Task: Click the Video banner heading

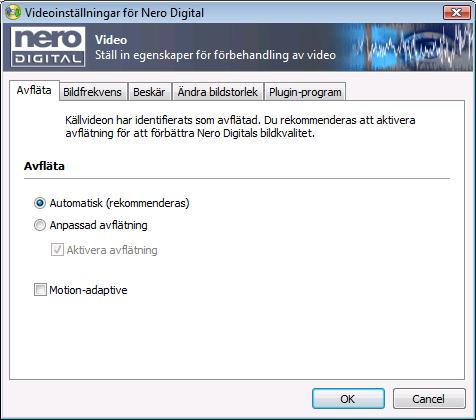Action: tap(111, 40)
